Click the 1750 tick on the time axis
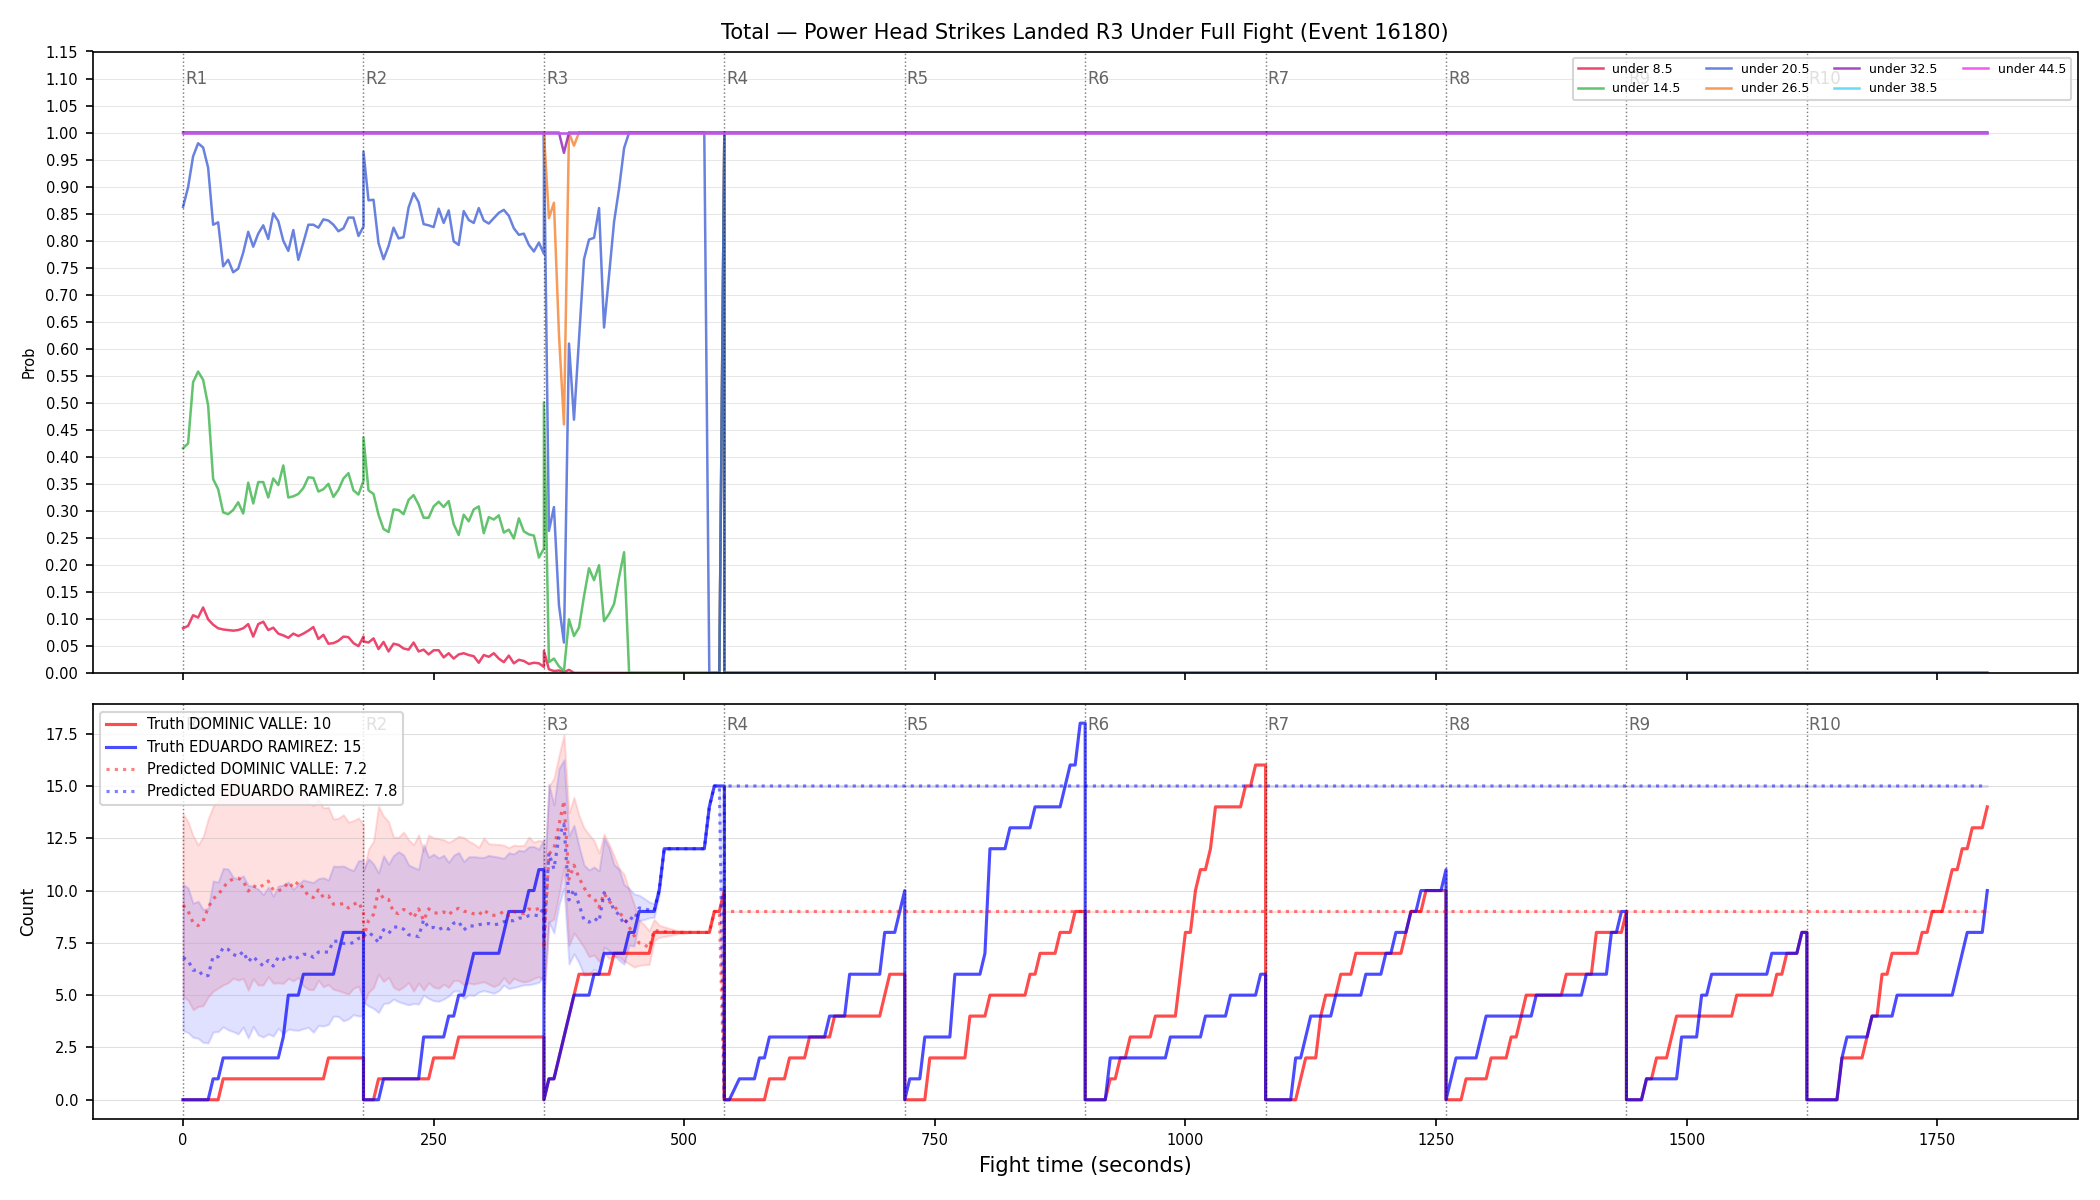The height and width of the screenshot is (1200, 2100). (1937, 1139)
